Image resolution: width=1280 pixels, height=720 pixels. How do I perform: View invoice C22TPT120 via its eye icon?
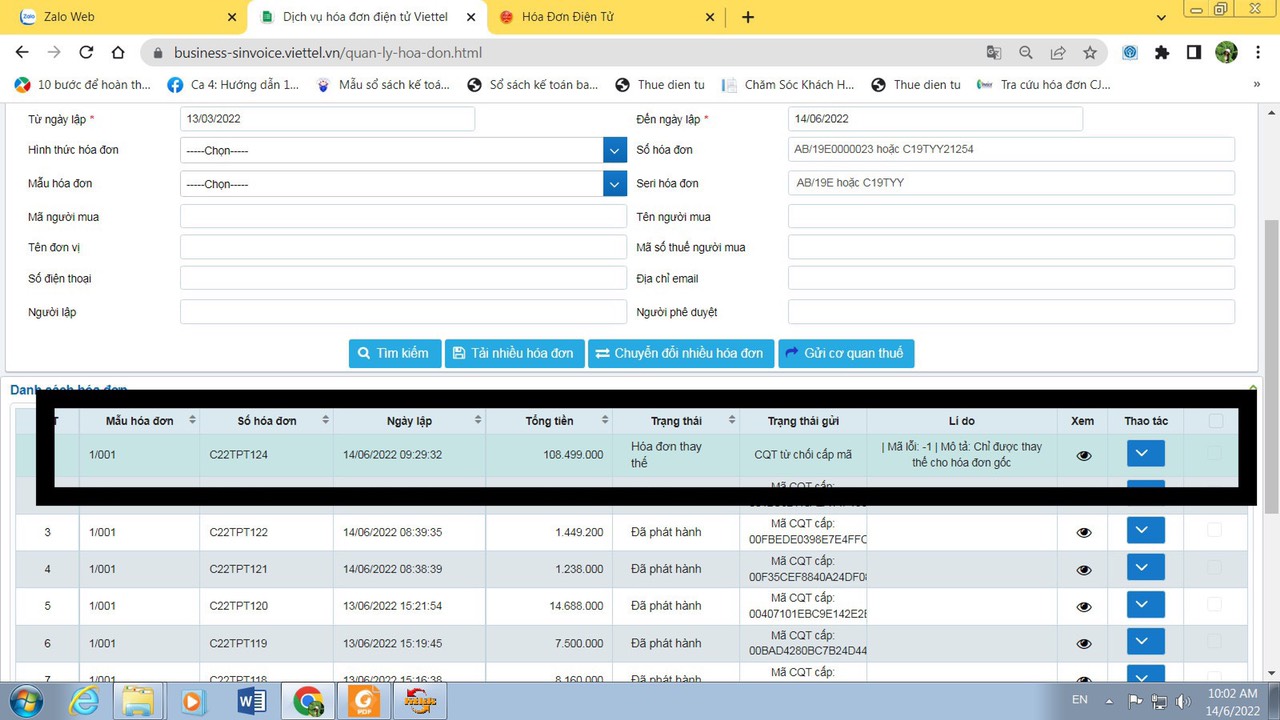pos(1083,607)
